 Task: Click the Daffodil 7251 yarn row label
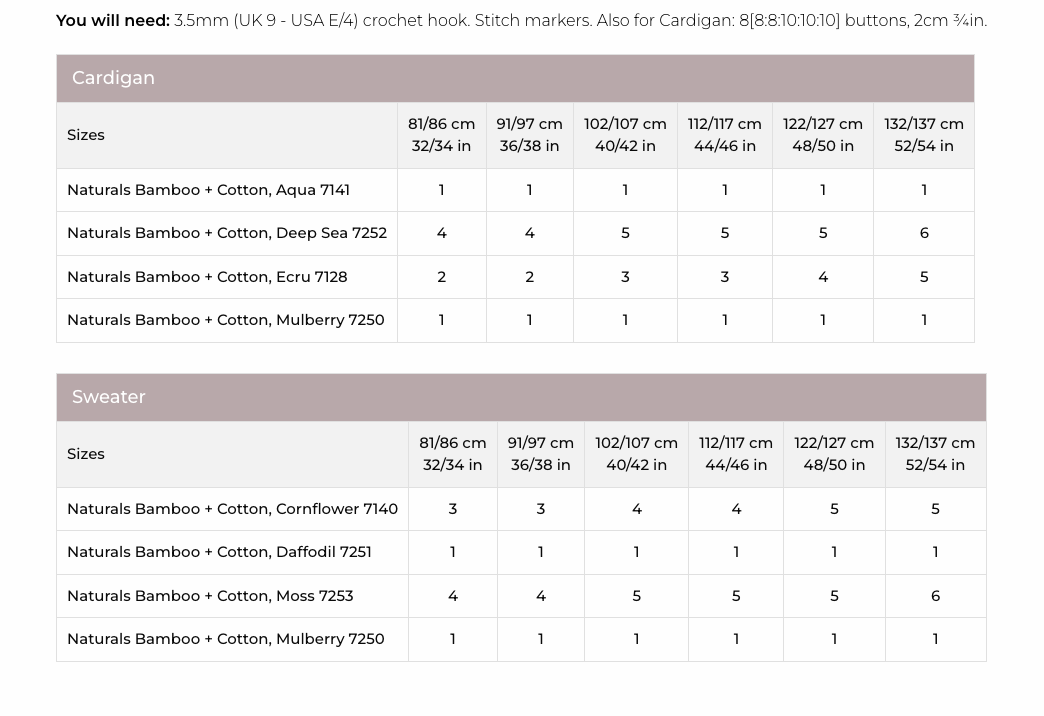tap(219, 552)
